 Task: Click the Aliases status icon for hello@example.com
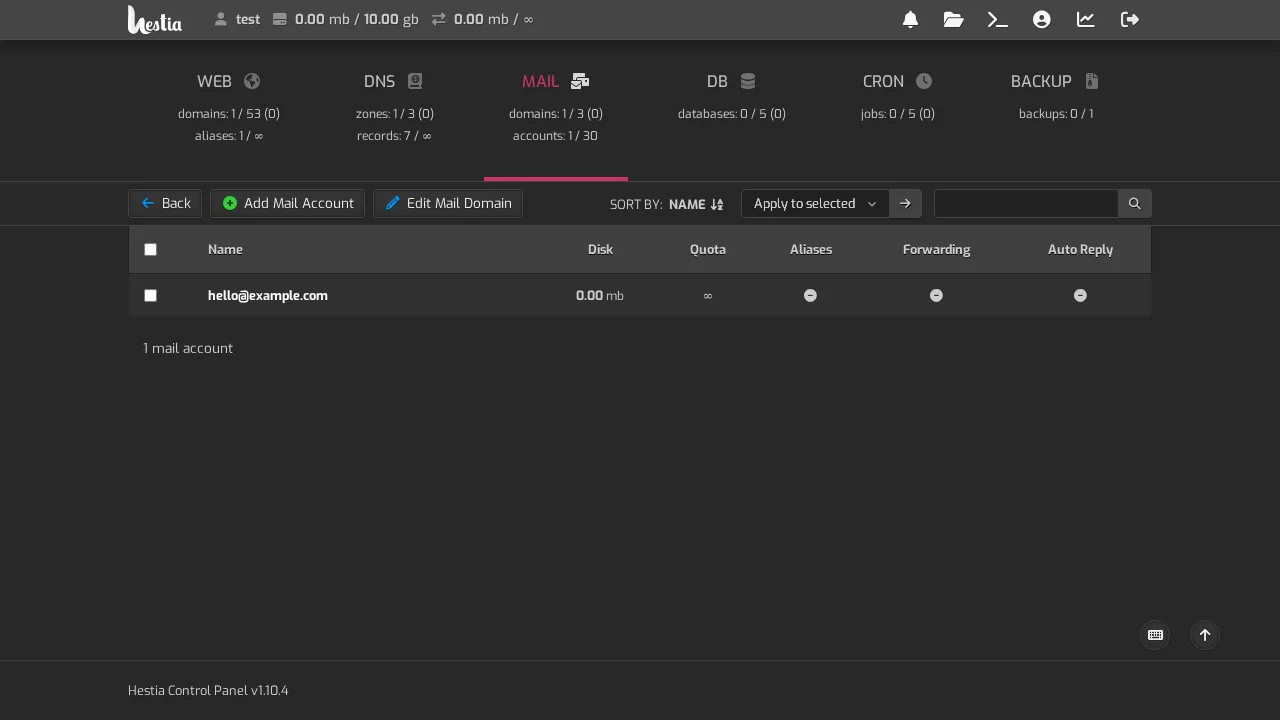(x=810, y=295)
